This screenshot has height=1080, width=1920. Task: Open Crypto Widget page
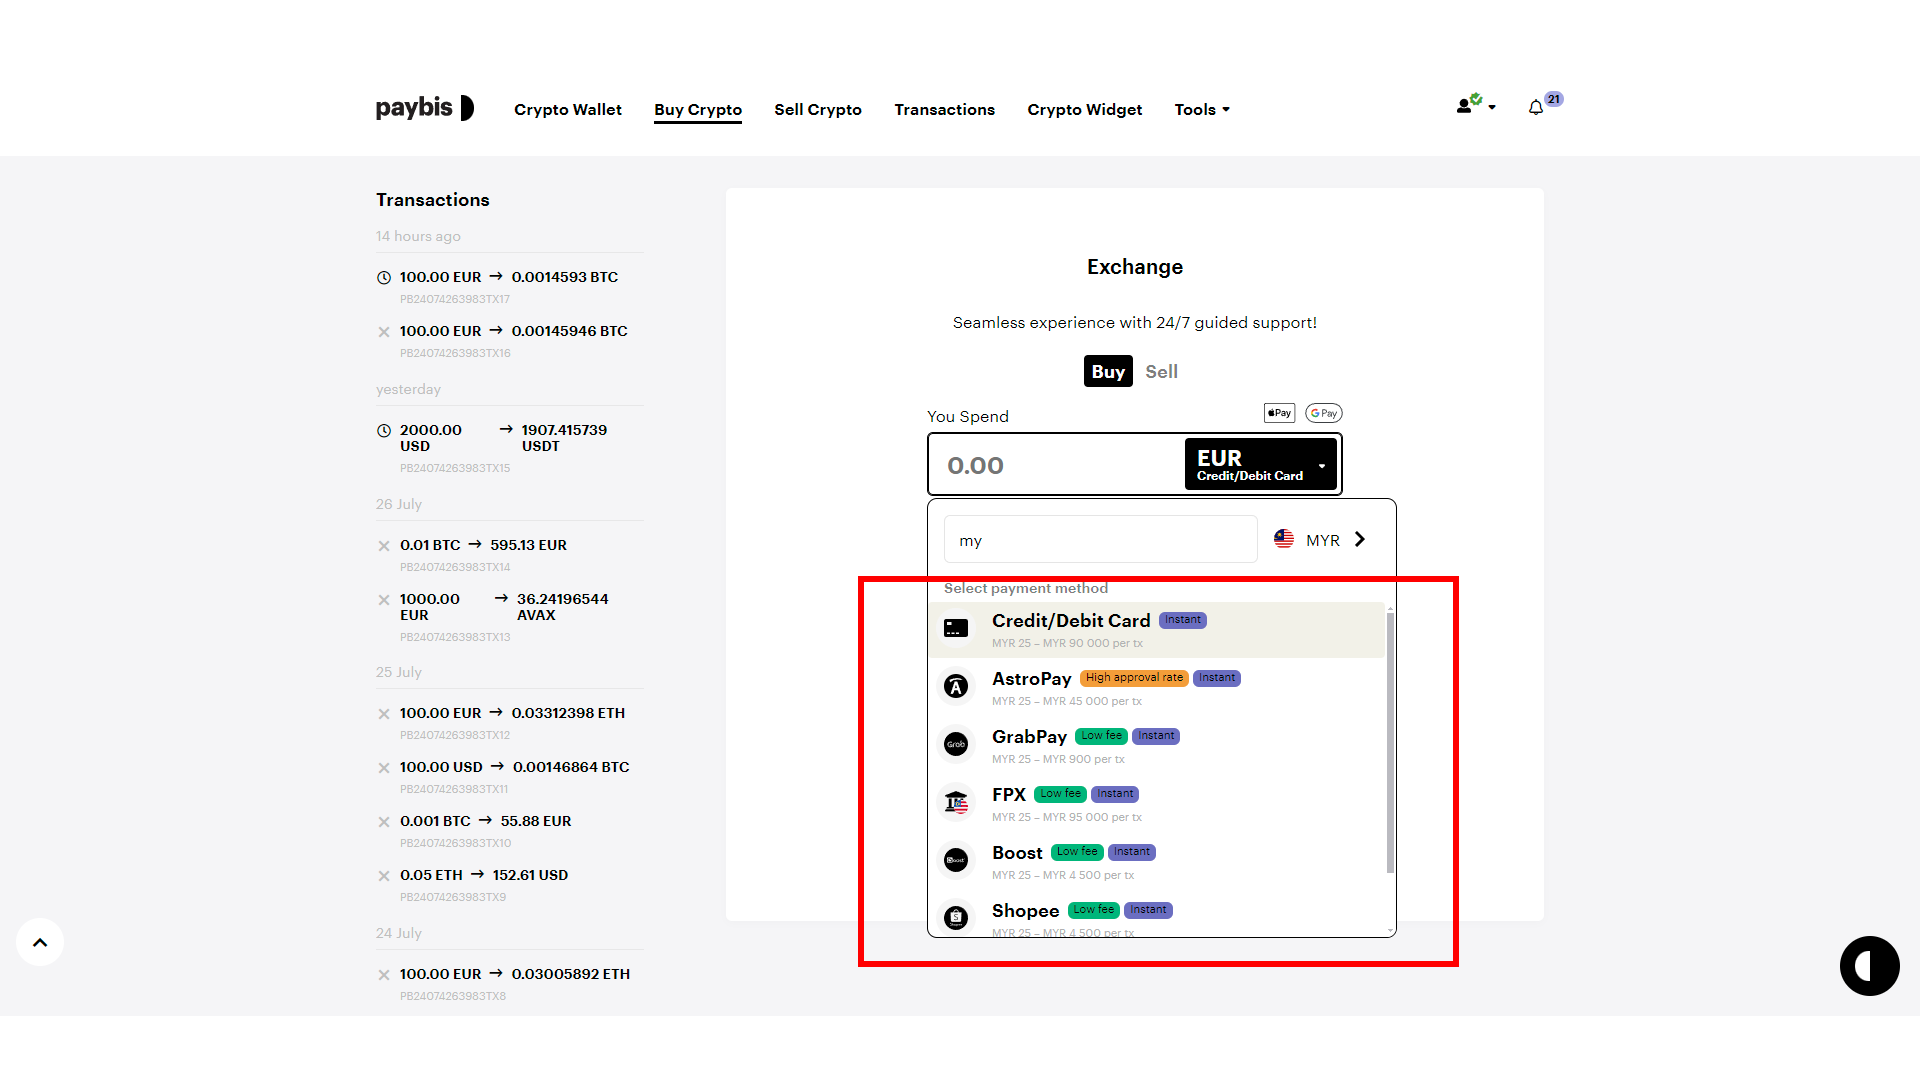pyautogui.click(x=1084, y=109)
